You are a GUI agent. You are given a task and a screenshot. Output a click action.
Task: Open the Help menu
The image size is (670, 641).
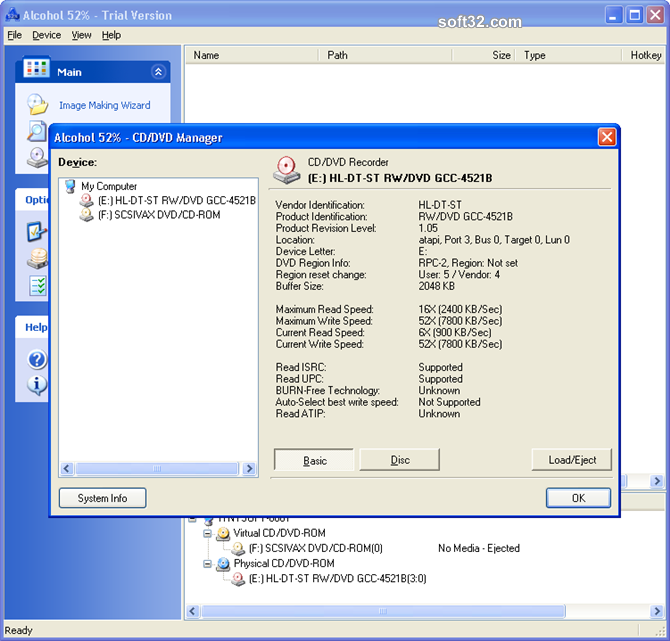point(111,35)
